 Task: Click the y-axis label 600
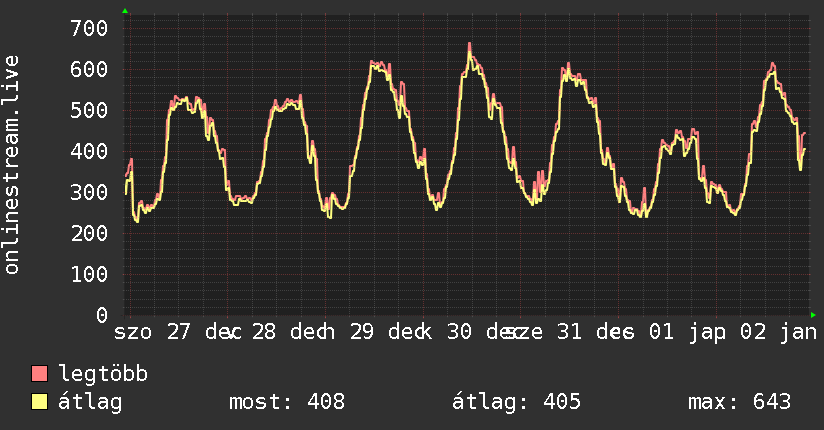(x=89, y=69)
